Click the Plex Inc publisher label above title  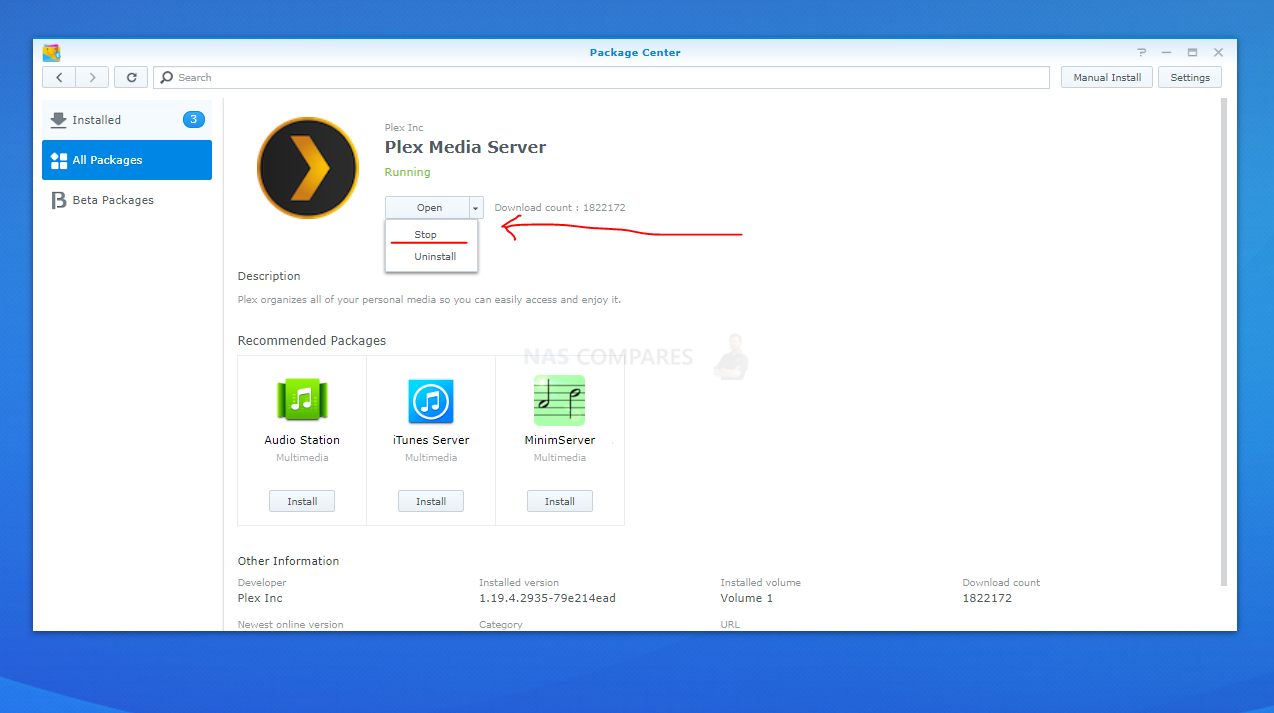click(404, 128)
